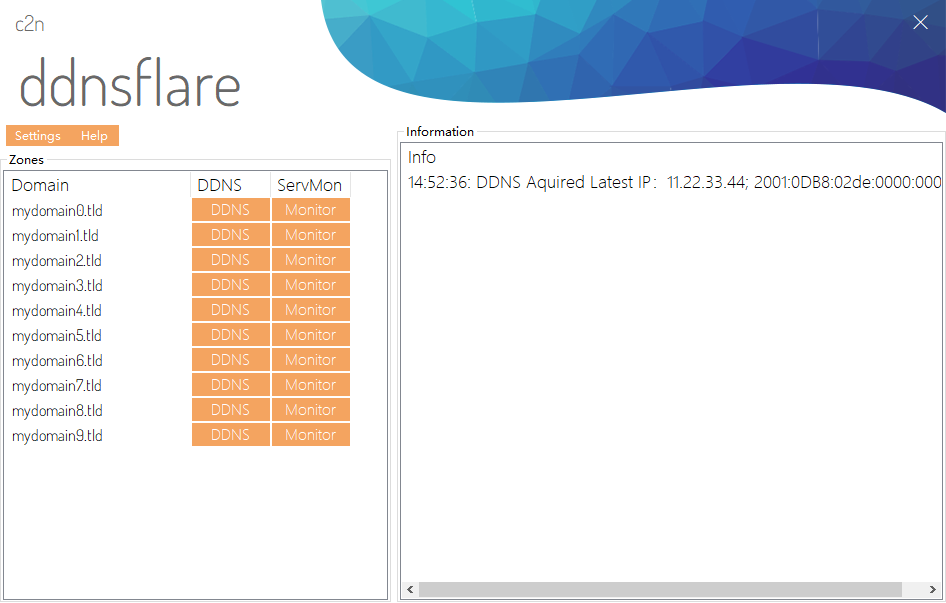
Task: Click the DDNS button for mydomain2.tld
Action: [230, 260]
